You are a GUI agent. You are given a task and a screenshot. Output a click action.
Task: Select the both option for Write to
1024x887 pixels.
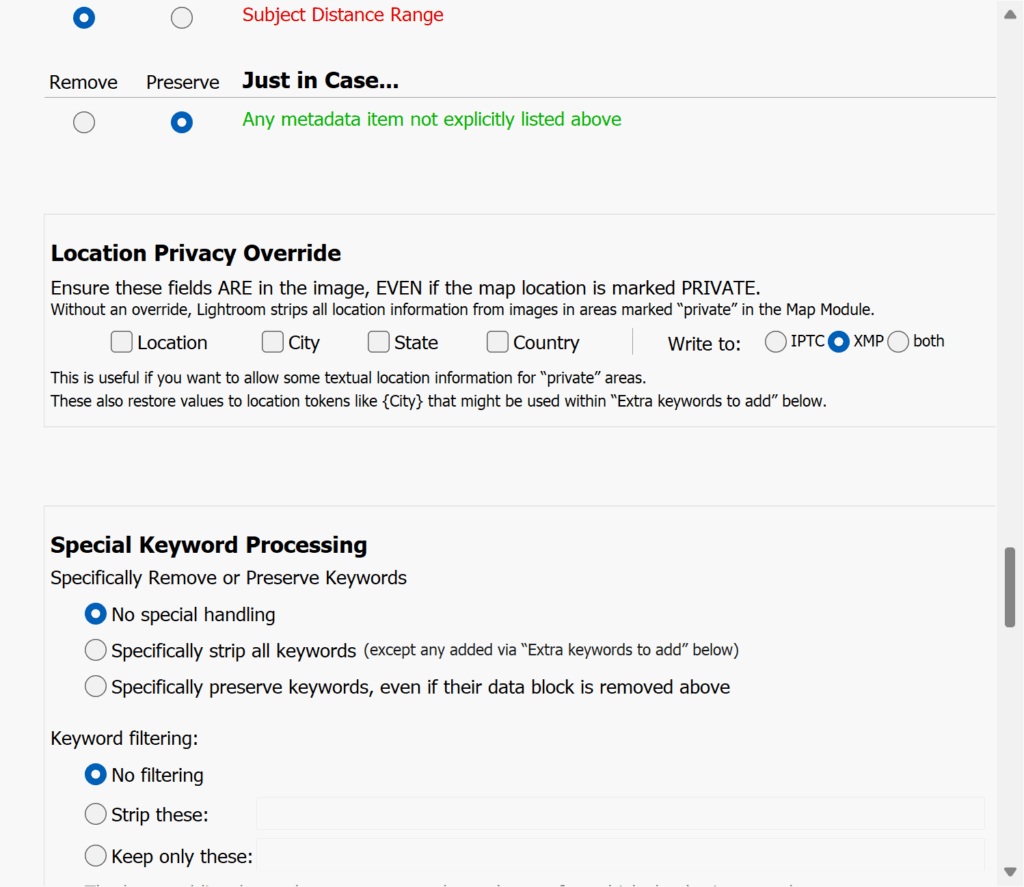point(898,342)
